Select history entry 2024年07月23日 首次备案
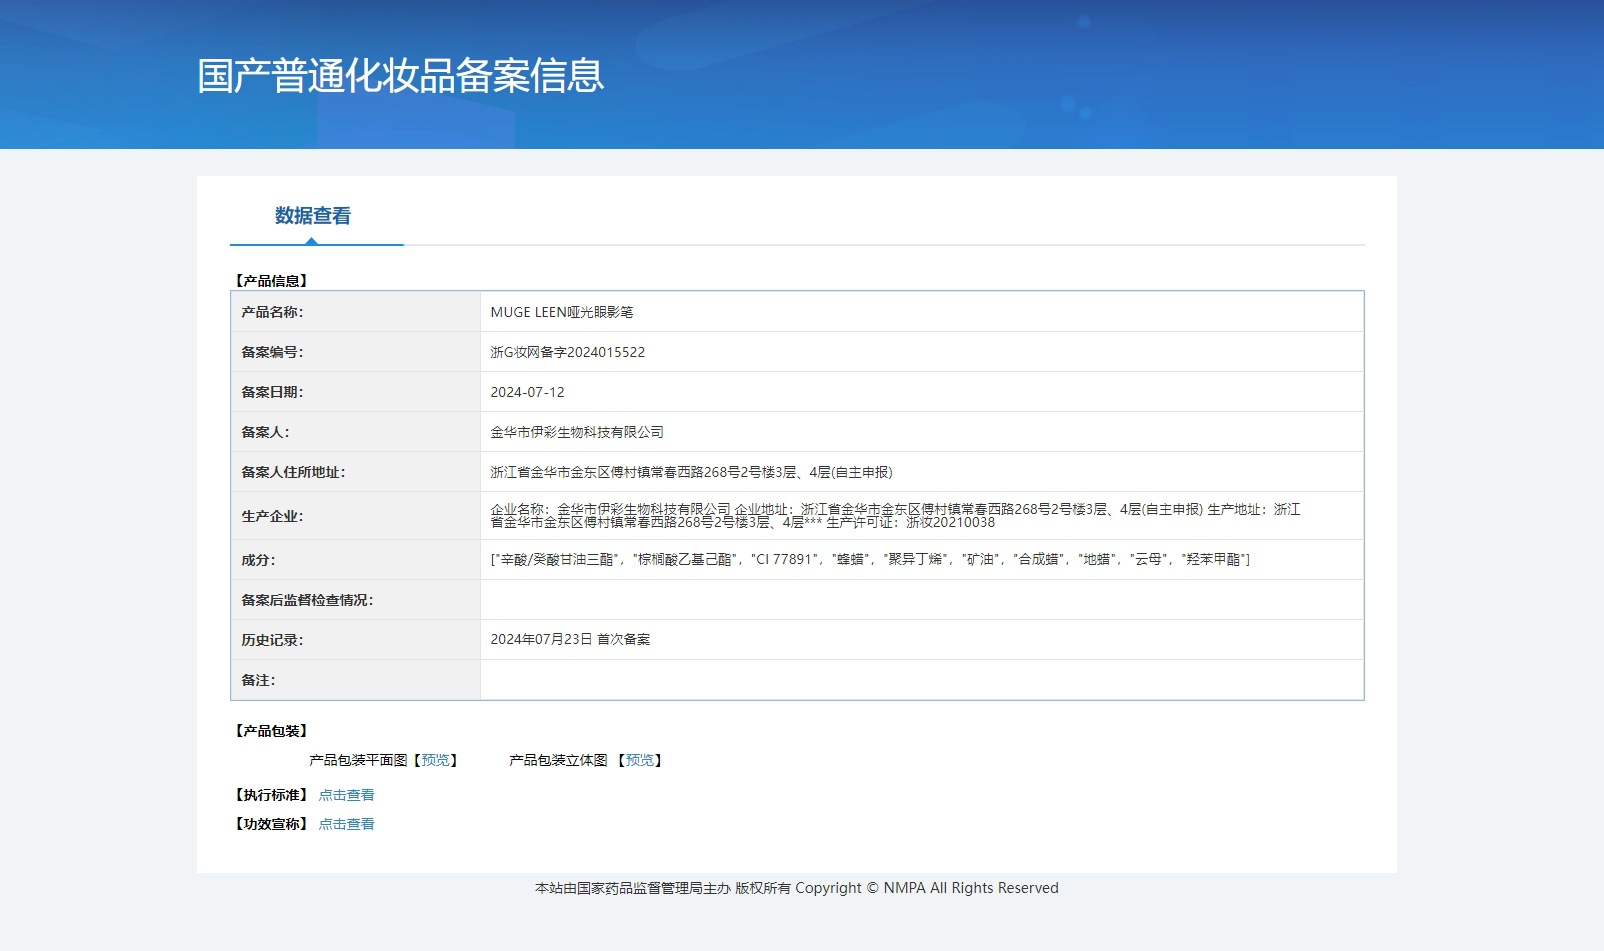The width and height of the screenshot is (1604, 951). point(570,639)
